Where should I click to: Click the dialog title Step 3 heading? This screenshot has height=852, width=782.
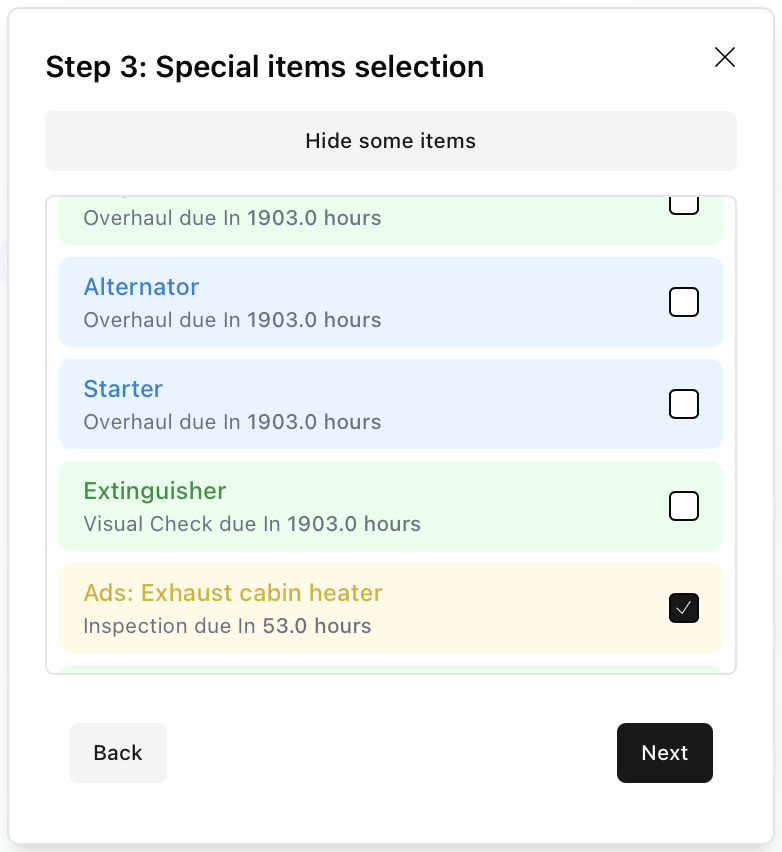[x=263, y=67]
